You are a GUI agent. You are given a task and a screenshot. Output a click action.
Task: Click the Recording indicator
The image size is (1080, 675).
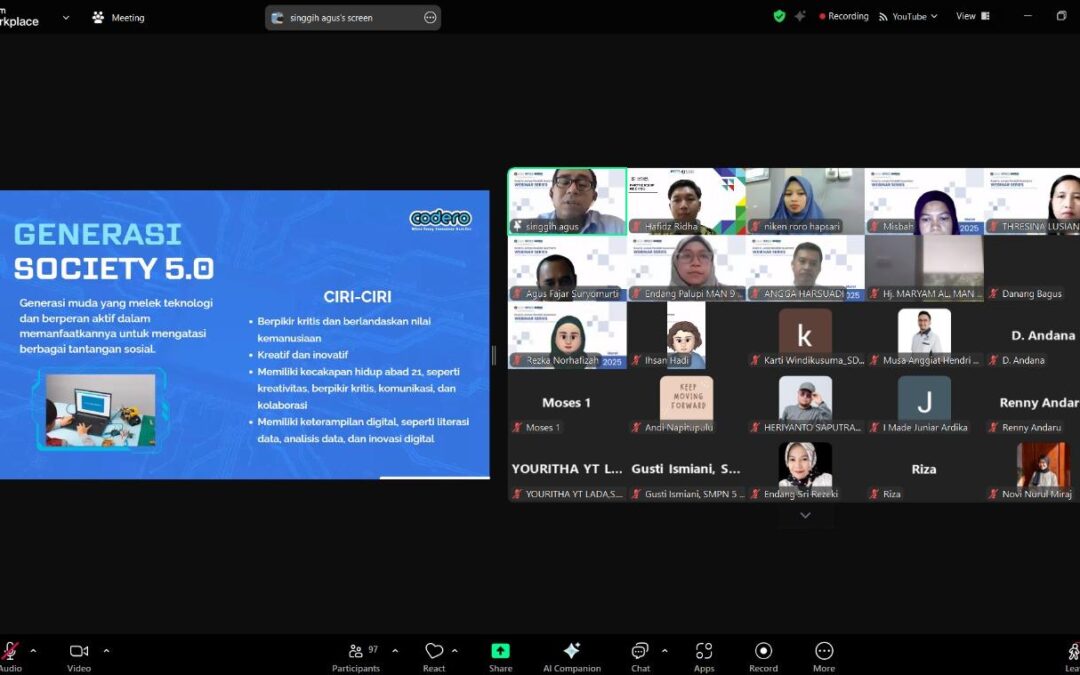(844, 16)
